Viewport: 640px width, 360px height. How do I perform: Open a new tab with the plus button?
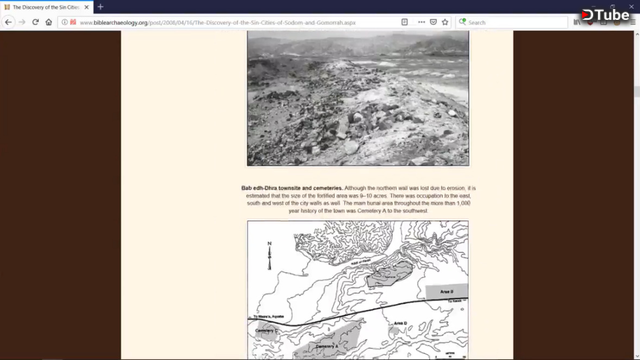click(100, 7)
